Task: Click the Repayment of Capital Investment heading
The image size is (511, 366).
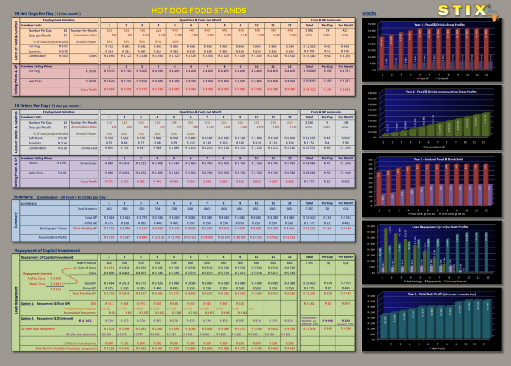Action: [47, 250]
